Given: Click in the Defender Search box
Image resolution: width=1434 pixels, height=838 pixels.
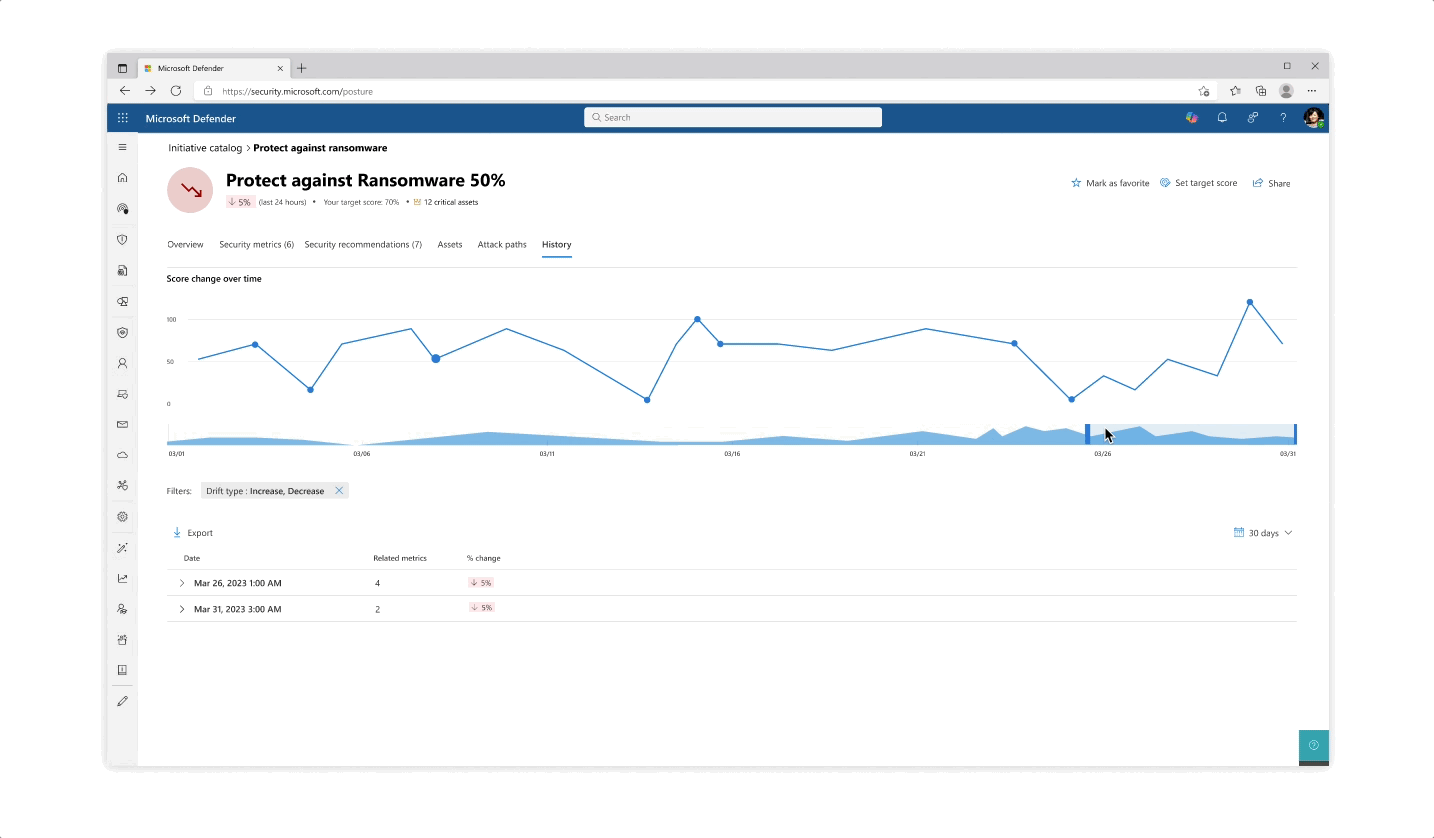Looking at the screenshot, I should 733,118.
